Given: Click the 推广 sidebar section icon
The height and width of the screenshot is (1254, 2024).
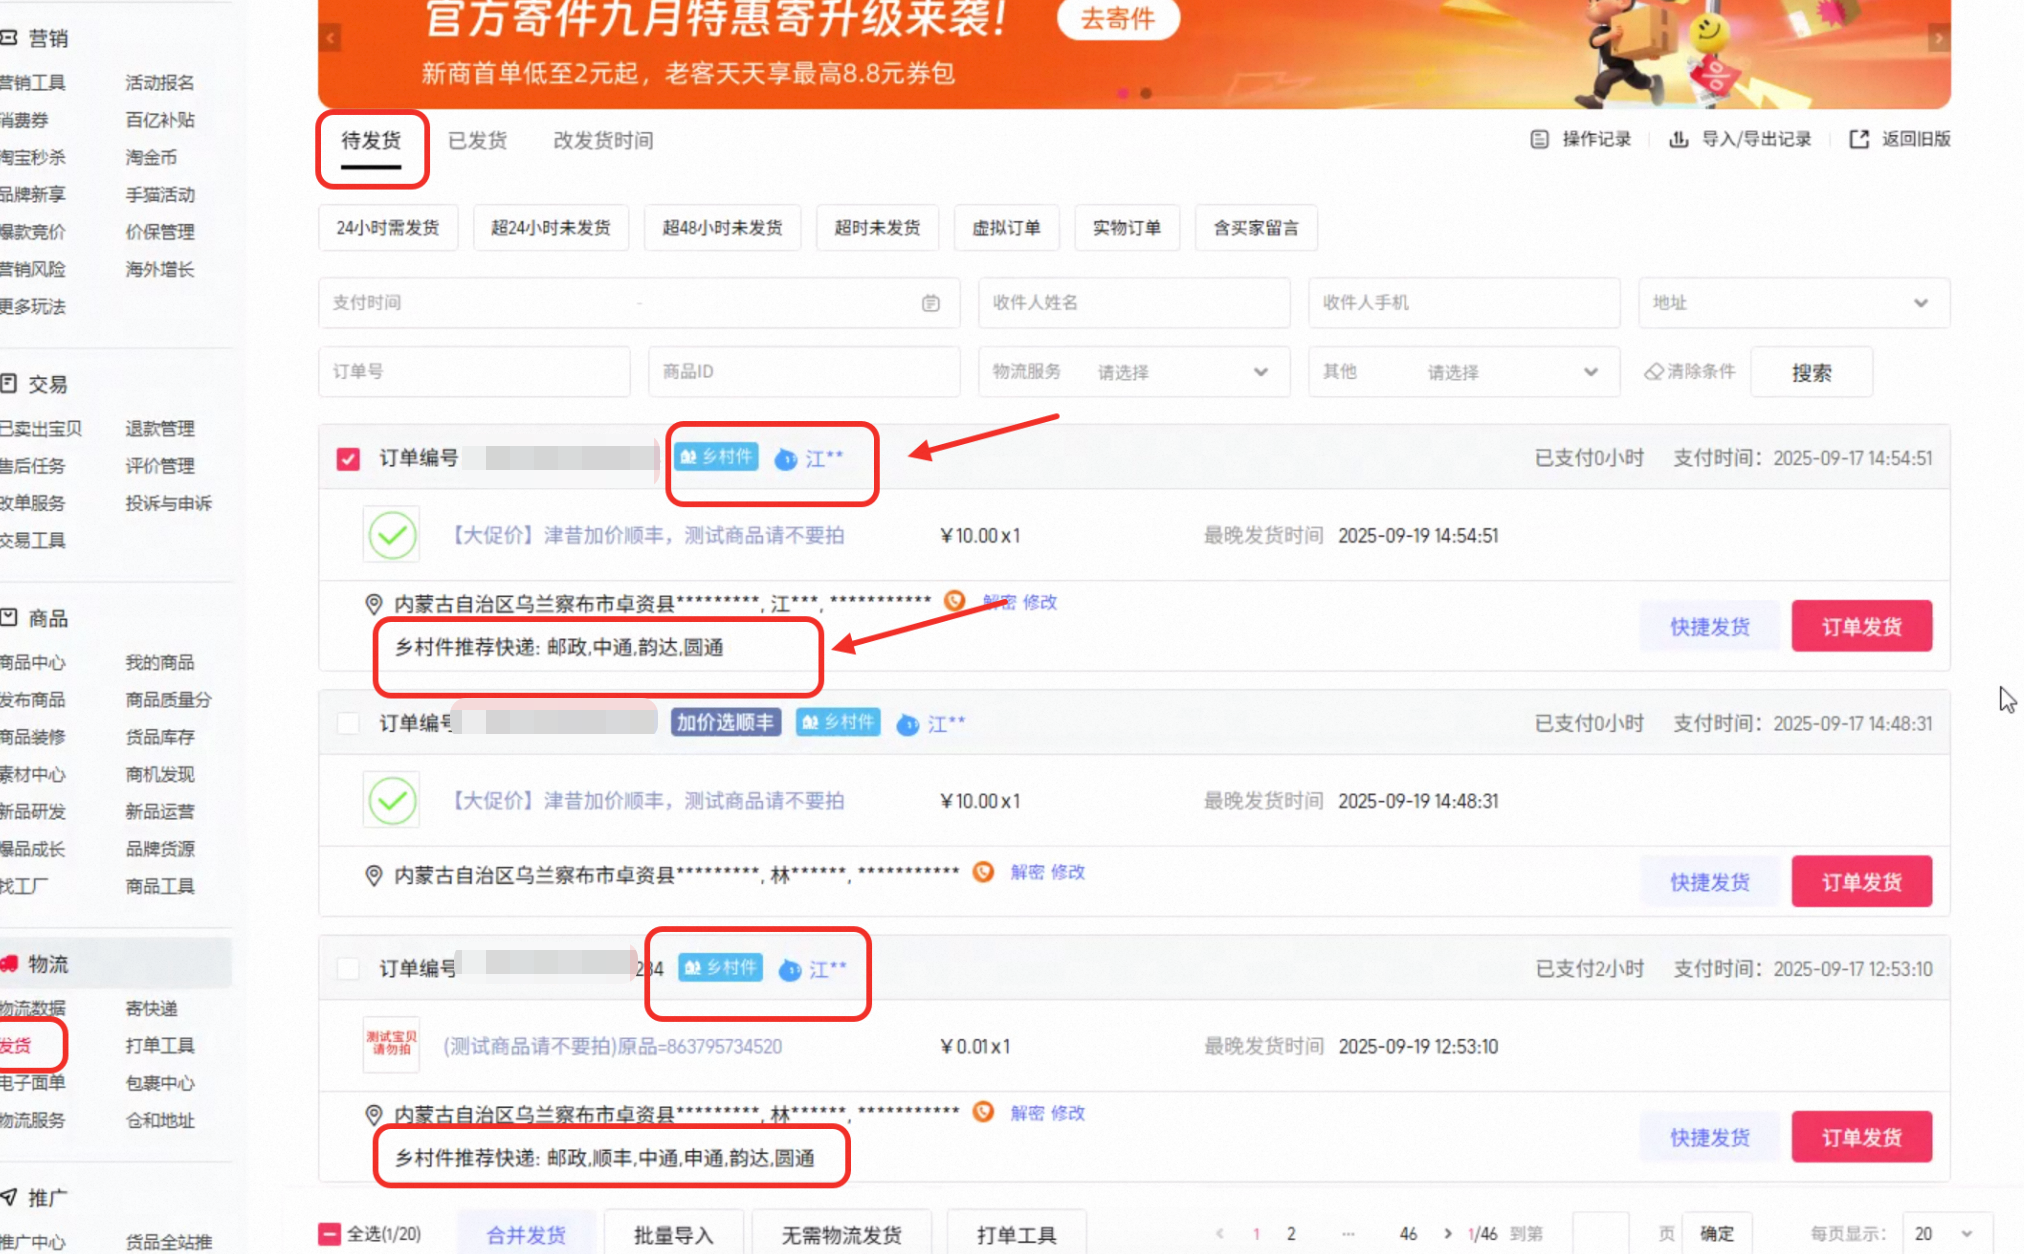Looking at the screenshot, I should click(9, 1197).
